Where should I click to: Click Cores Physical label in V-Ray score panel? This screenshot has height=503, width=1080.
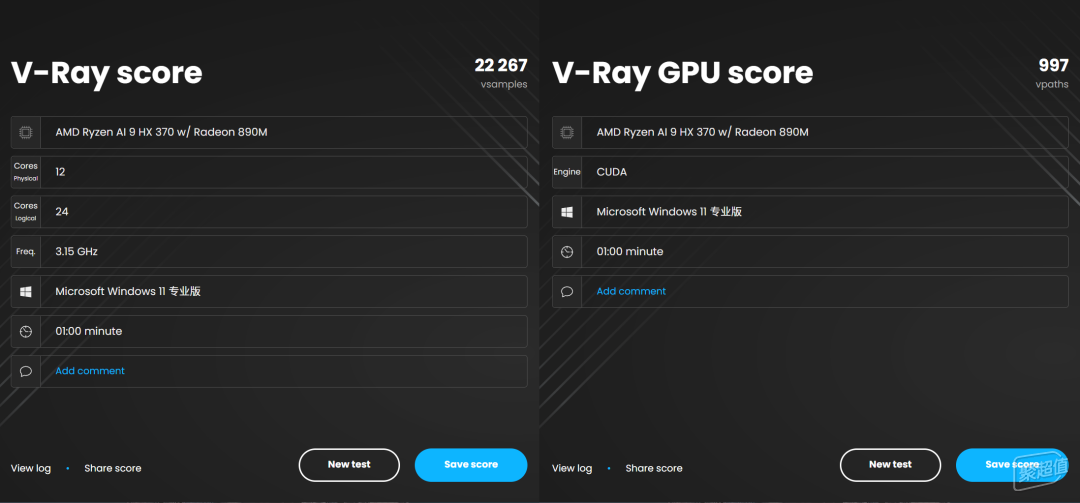coord(25,172)
